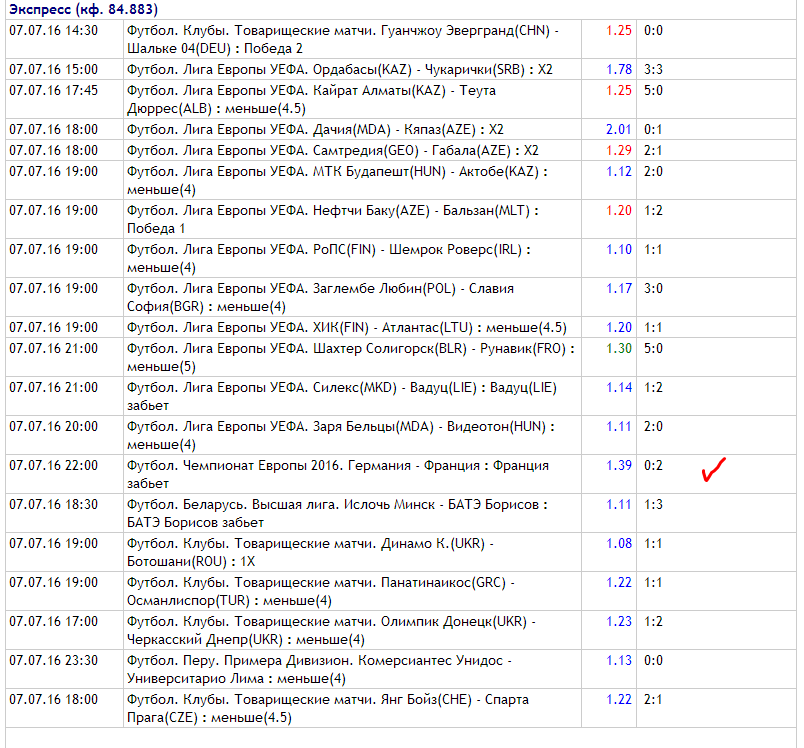Image resolution: width=804 pixels, height=748 pixels.
Task: Click score 0:2 in the Германия - Франция row
Action: [x=653, y=465]
